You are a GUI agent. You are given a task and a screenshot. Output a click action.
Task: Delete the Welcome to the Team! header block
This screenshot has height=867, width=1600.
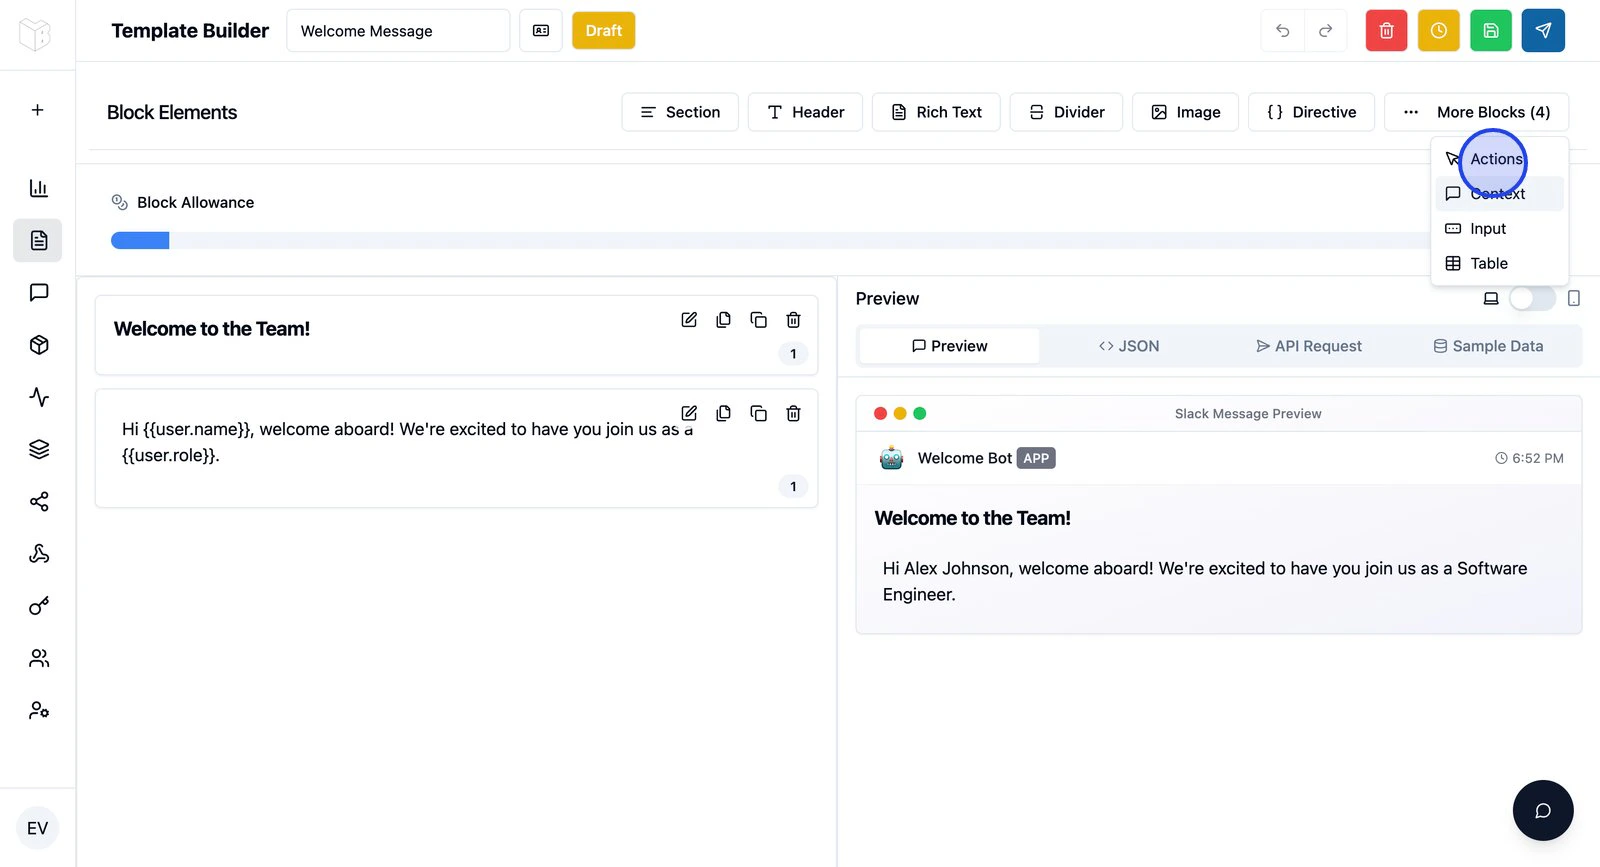point(793,320)
